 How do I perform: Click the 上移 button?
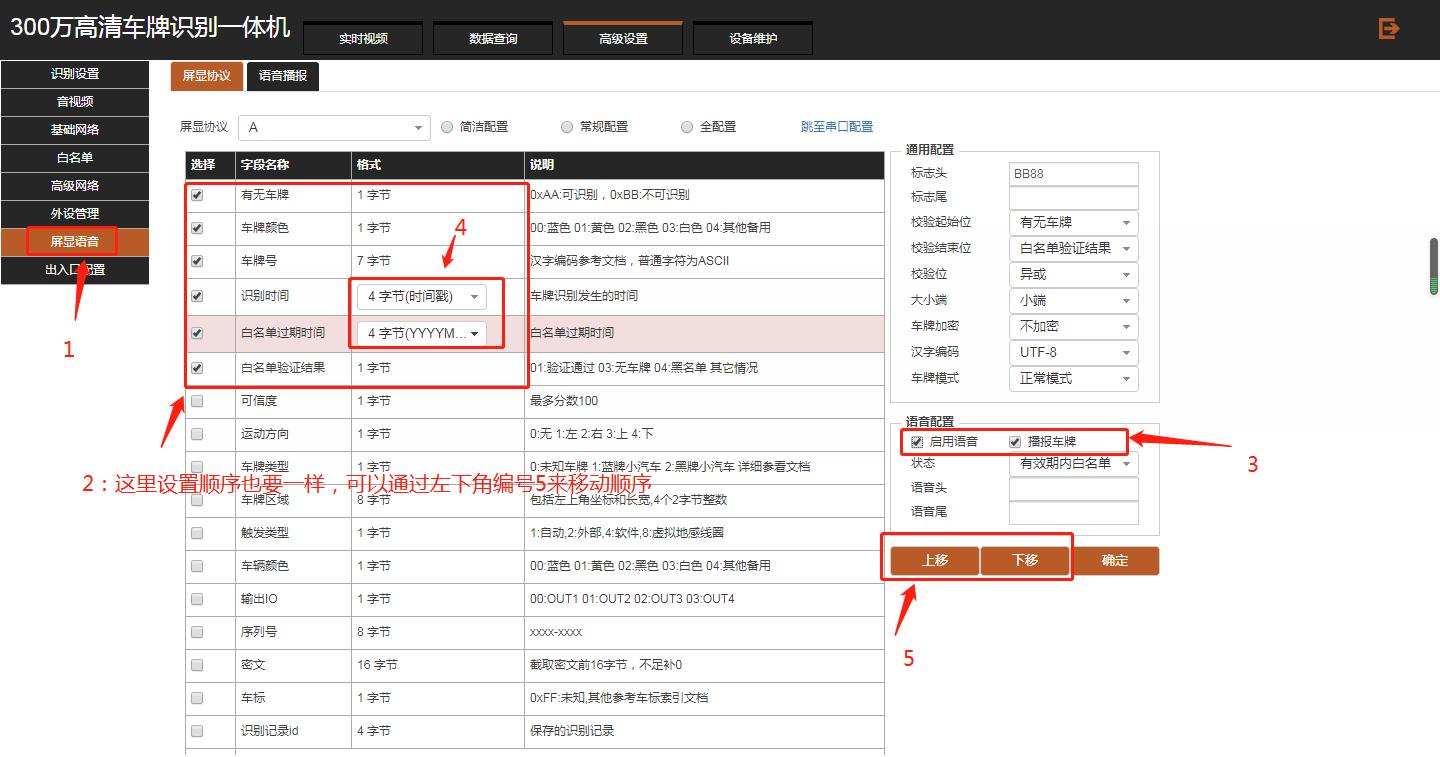tap(935, 561)
